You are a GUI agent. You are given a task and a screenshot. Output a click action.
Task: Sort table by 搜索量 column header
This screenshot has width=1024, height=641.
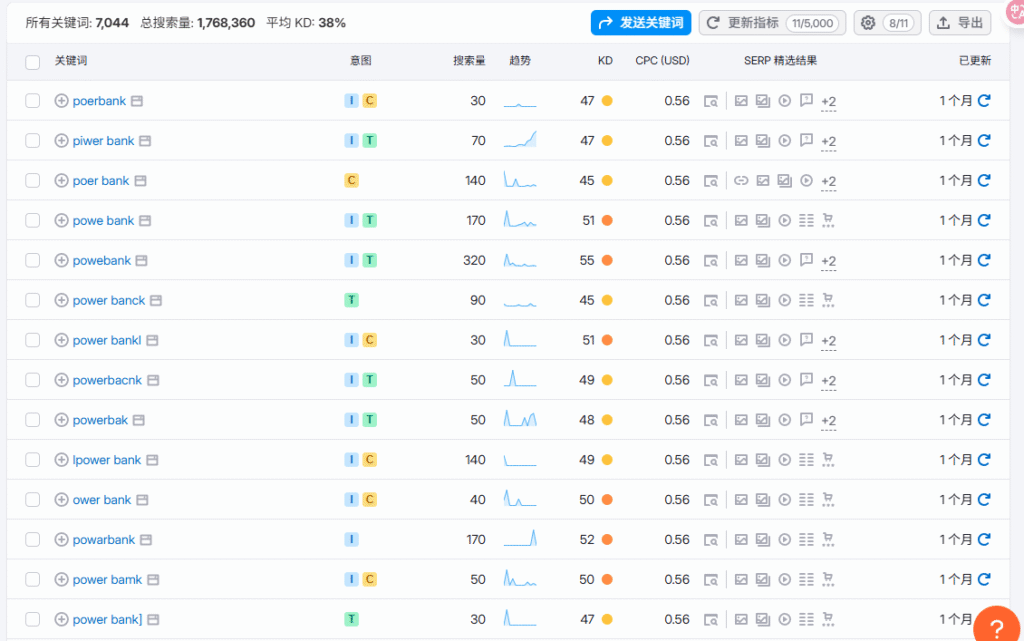[468, 61]
